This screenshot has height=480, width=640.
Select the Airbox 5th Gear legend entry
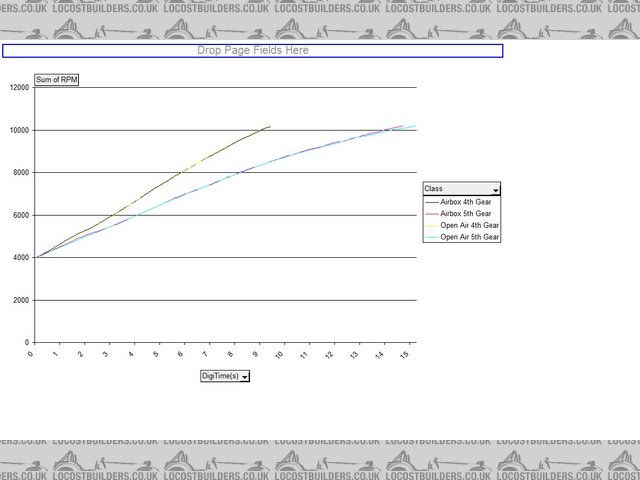click(466, 213)
